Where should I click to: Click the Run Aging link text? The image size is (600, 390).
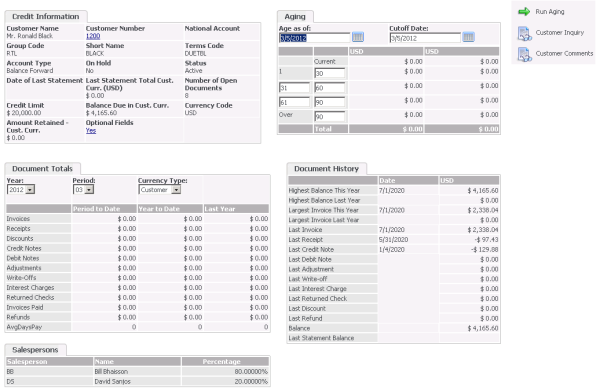click(x=550, y=12)
